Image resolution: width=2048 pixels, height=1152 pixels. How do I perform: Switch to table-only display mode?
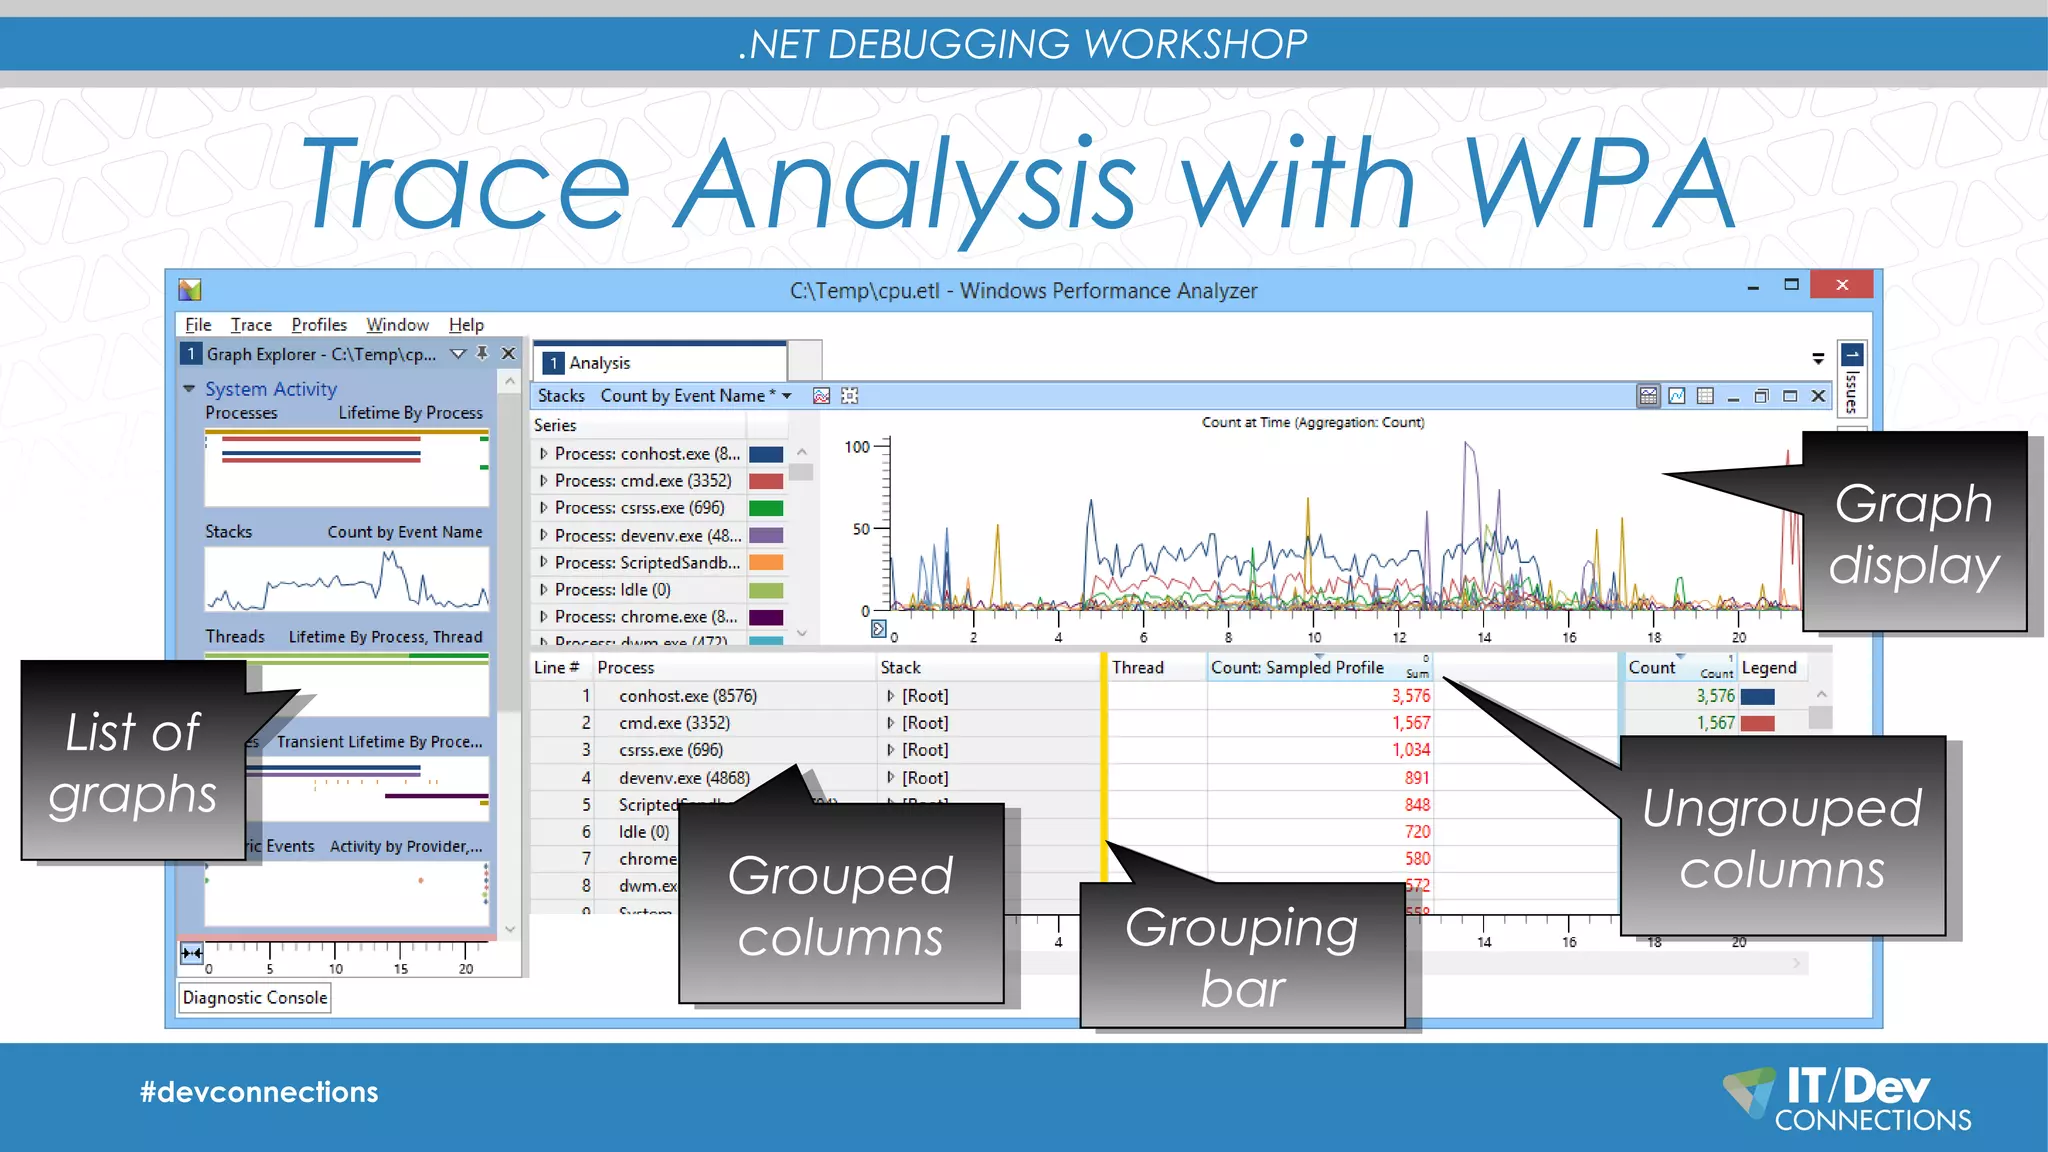click(x=1705, y=396)
